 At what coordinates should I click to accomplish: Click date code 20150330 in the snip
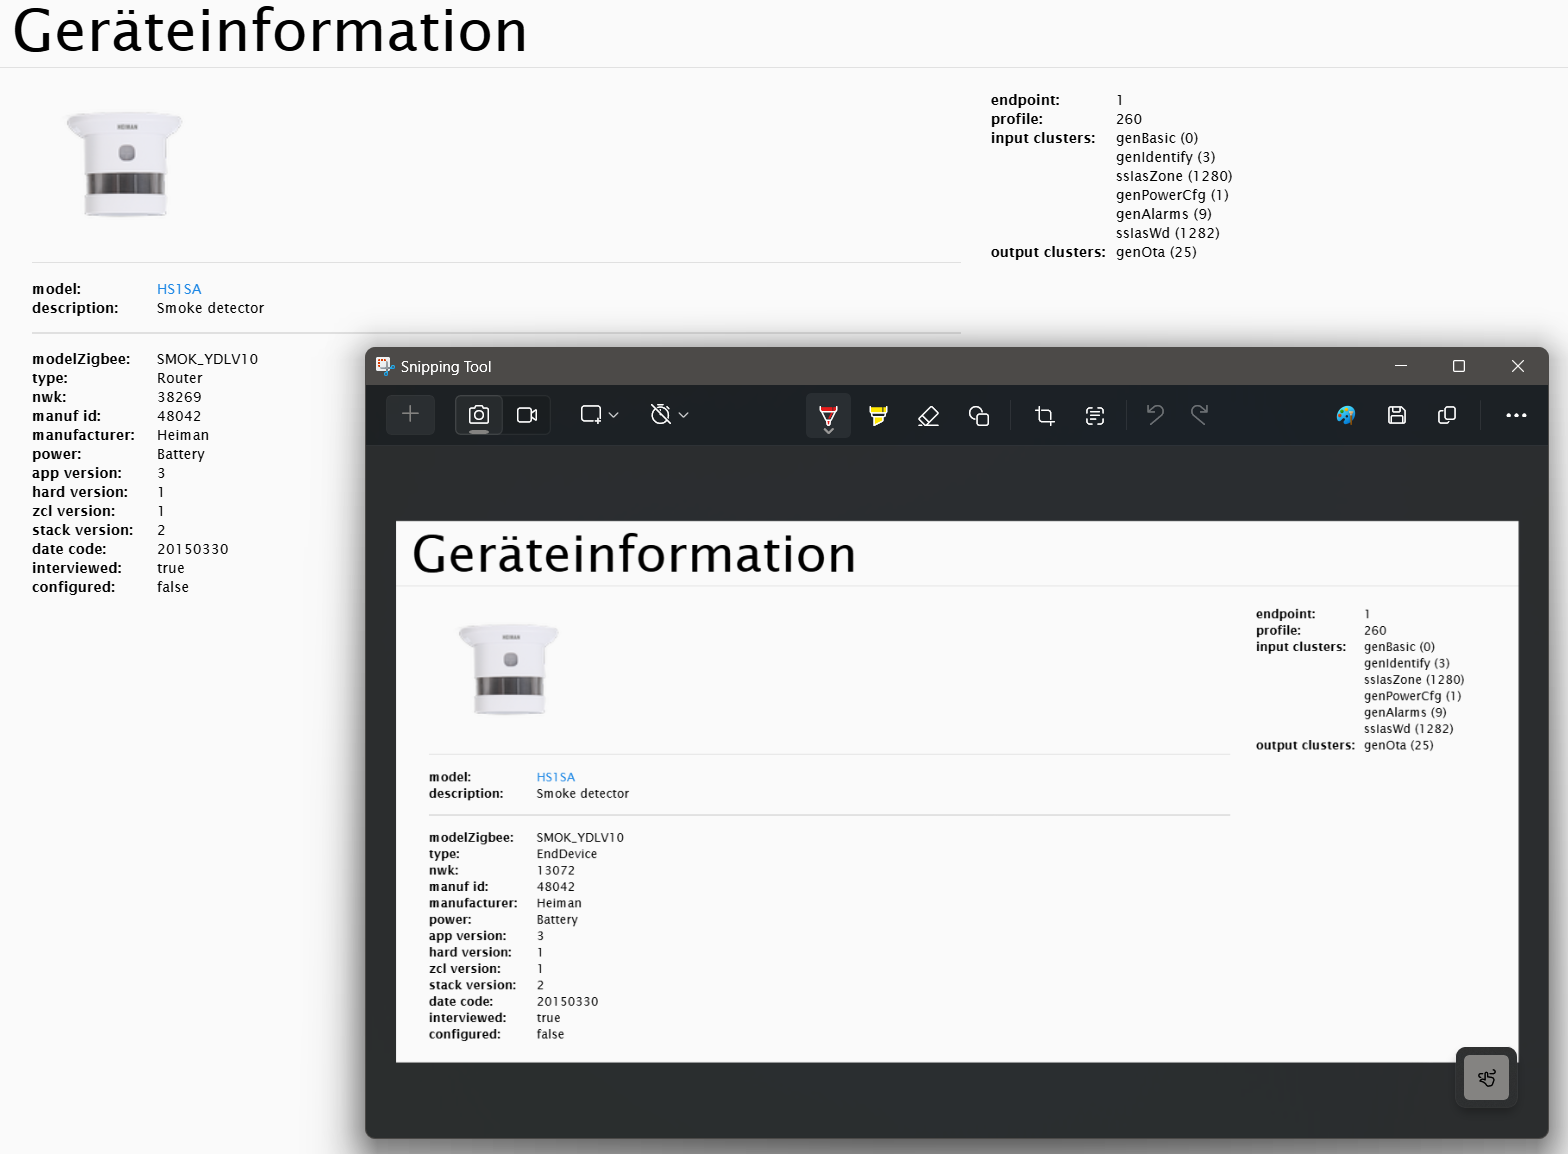pyautogui.click(x=568, y=1001)
